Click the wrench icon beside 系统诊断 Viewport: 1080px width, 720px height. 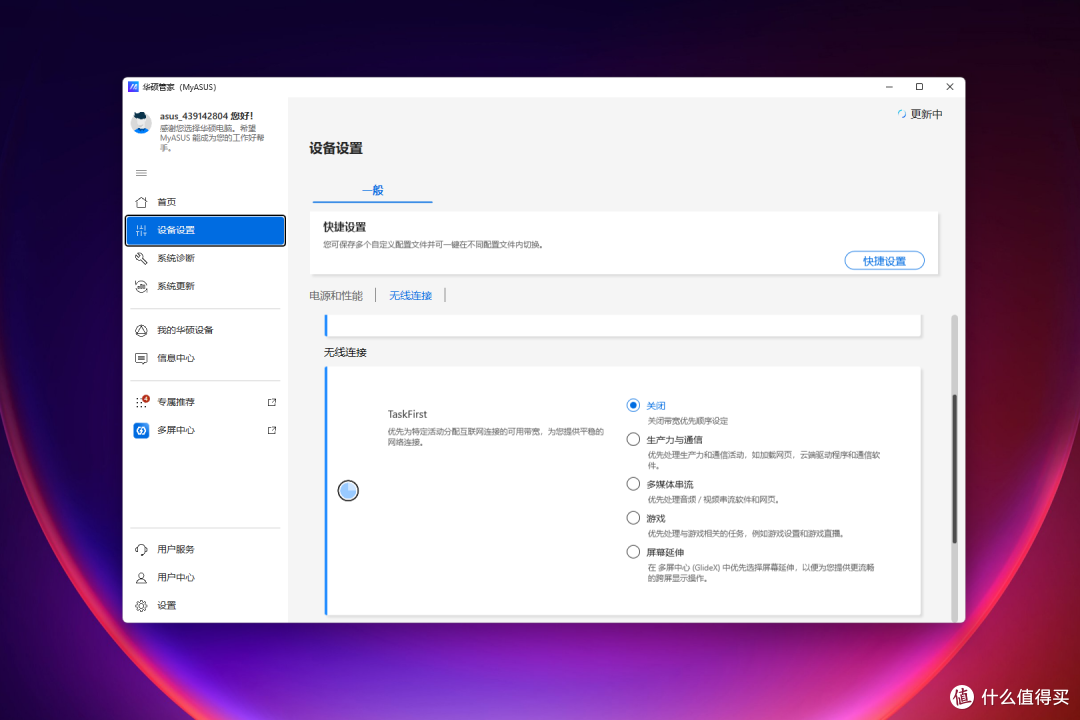(141, 258)
